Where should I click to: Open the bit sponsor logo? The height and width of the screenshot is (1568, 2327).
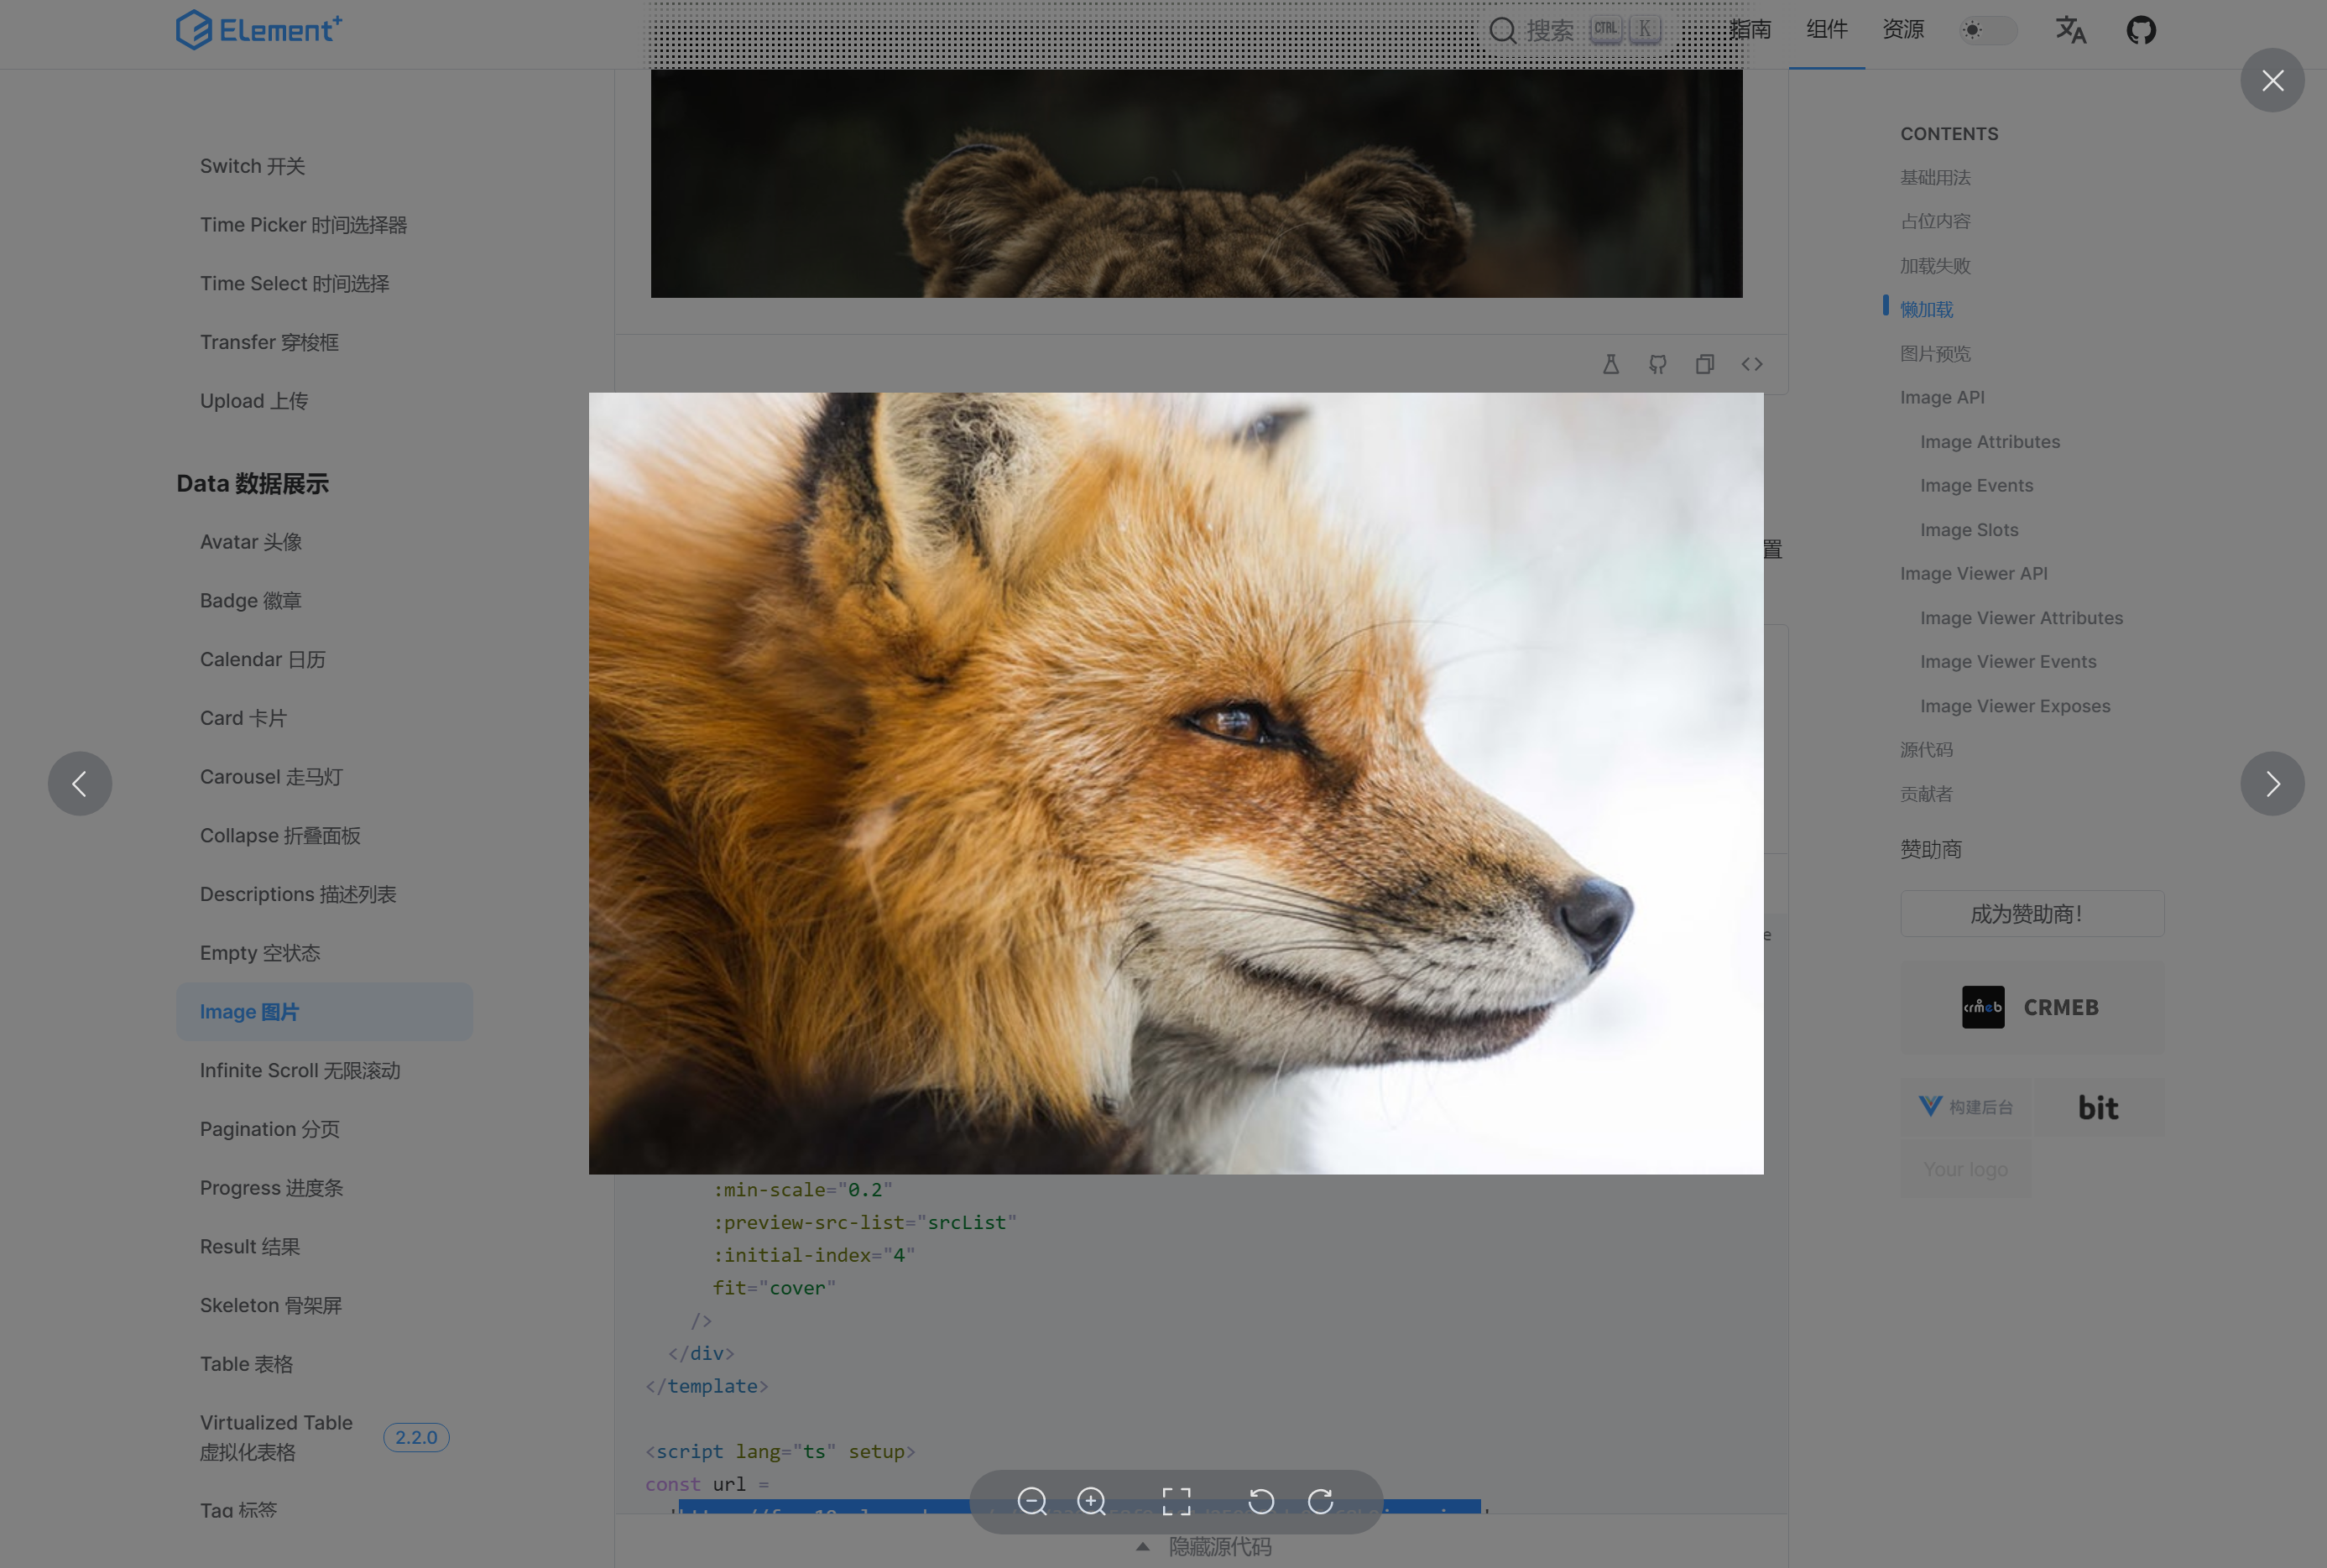point(2098,1107)
